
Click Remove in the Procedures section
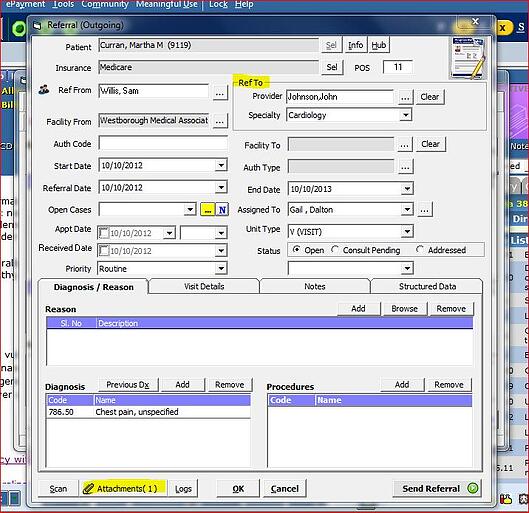pyautogui.click(x=449, y=384)
